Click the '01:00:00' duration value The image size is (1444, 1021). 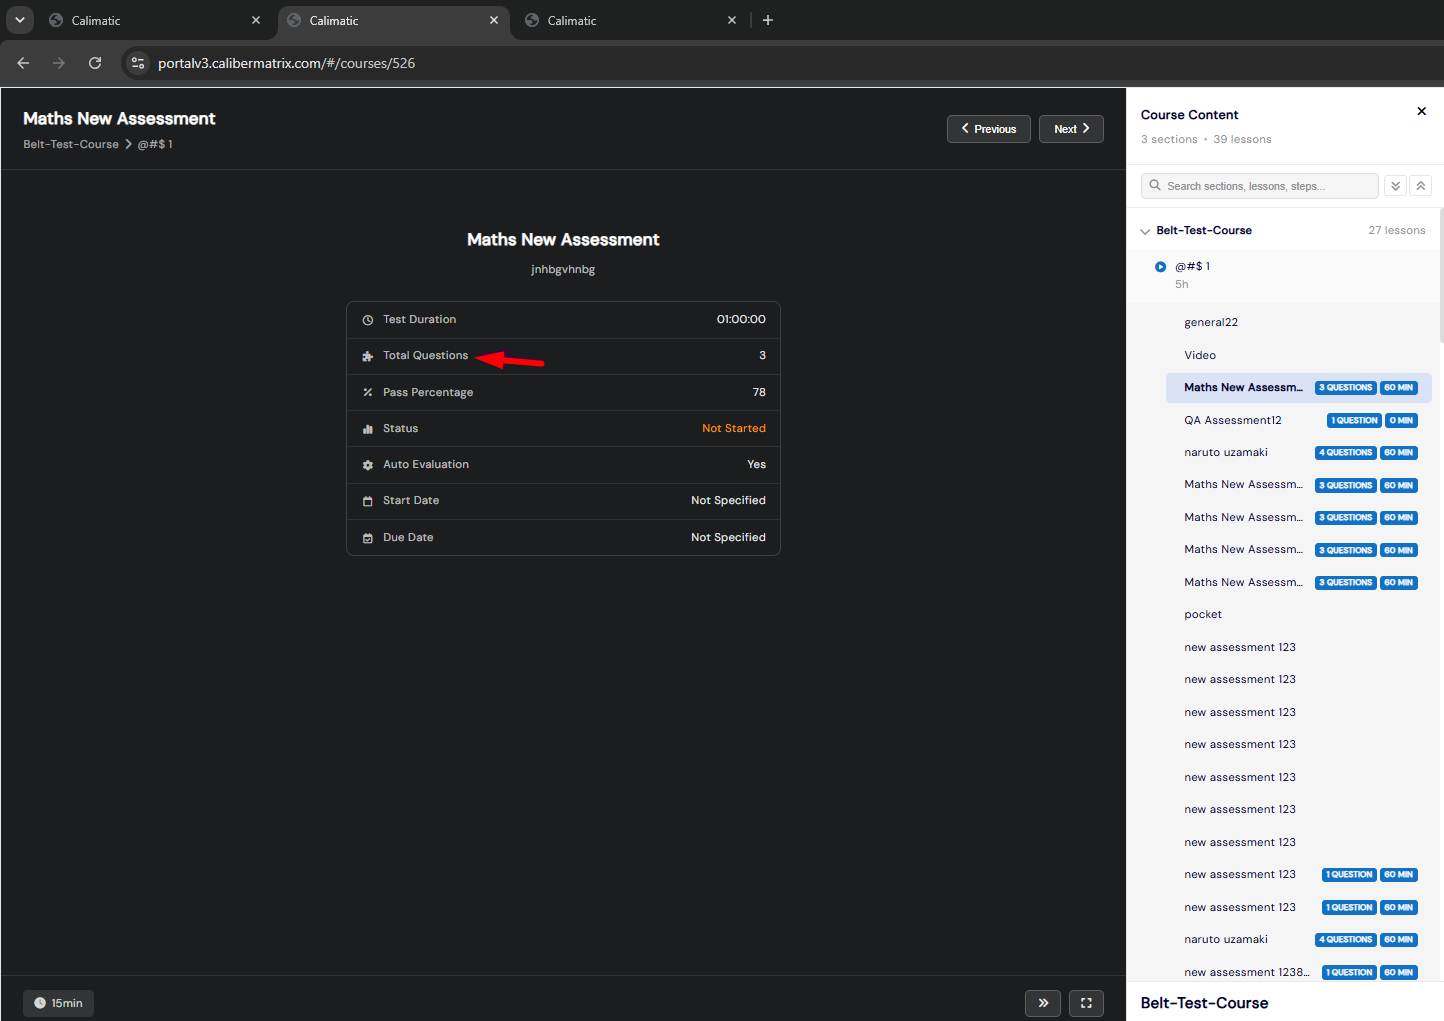click(741, 319)
